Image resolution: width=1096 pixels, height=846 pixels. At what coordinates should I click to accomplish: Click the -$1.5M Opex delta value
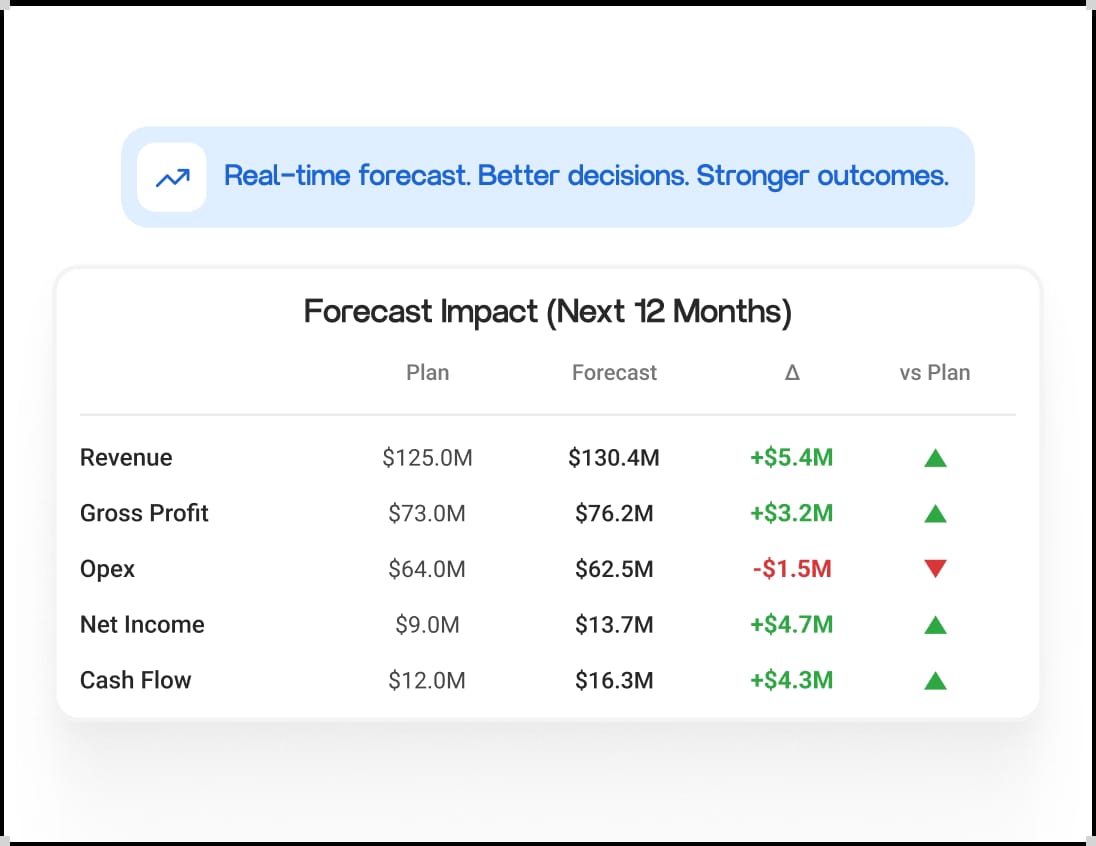(x=792, y=568)
